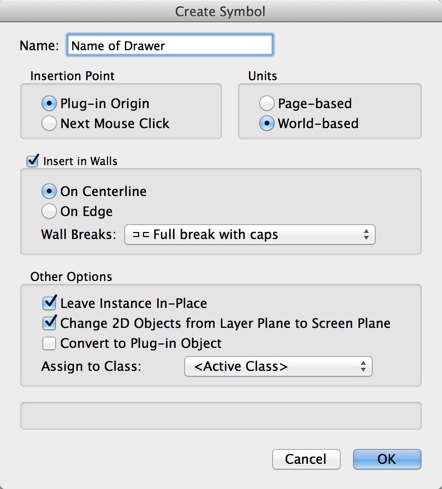Click the Cancel button

[x=306, y=459]
